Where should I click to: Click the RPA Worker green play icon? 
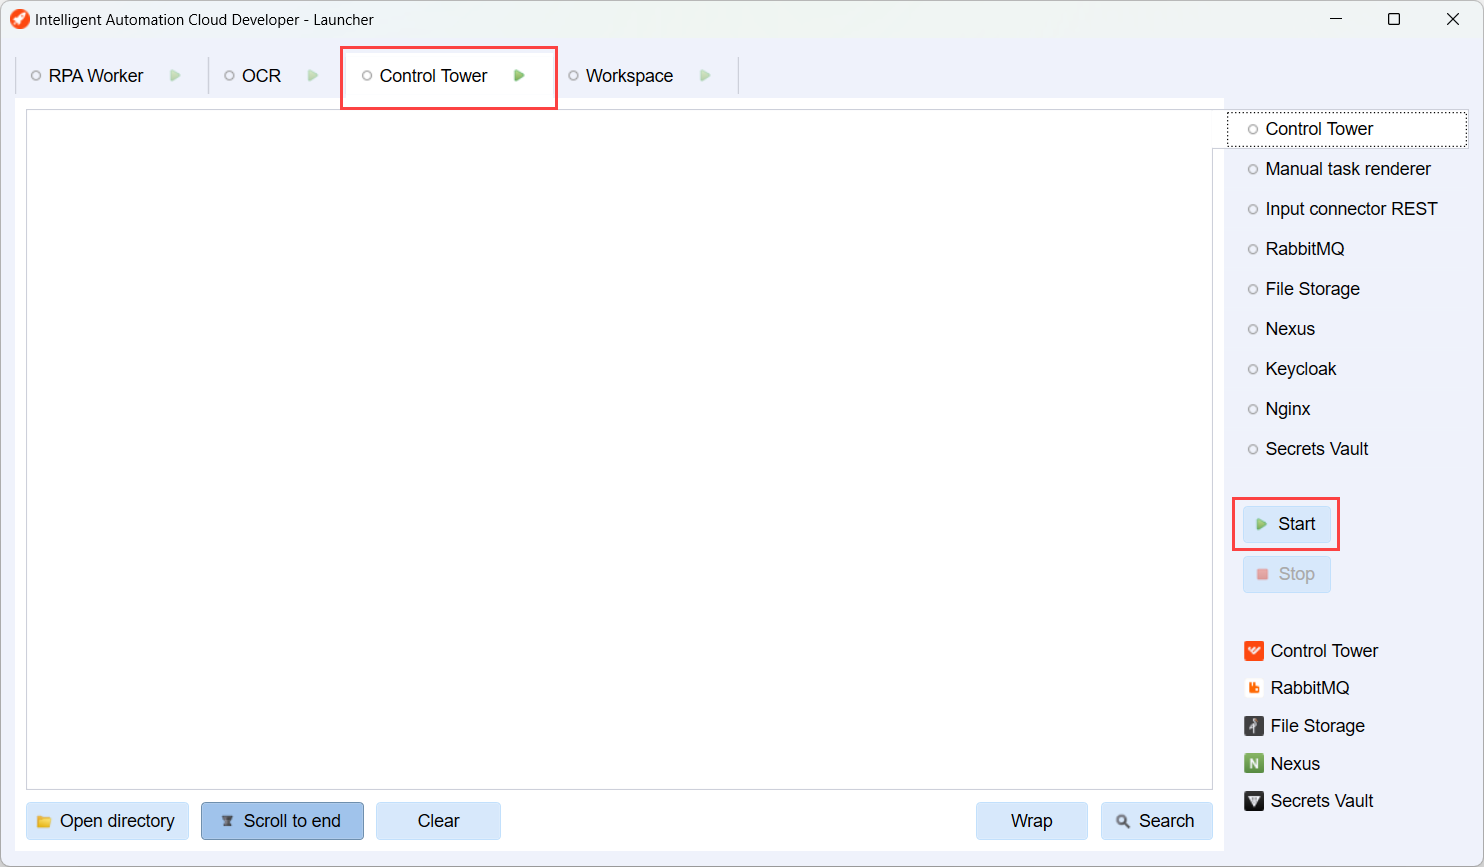tap(175, 76)
